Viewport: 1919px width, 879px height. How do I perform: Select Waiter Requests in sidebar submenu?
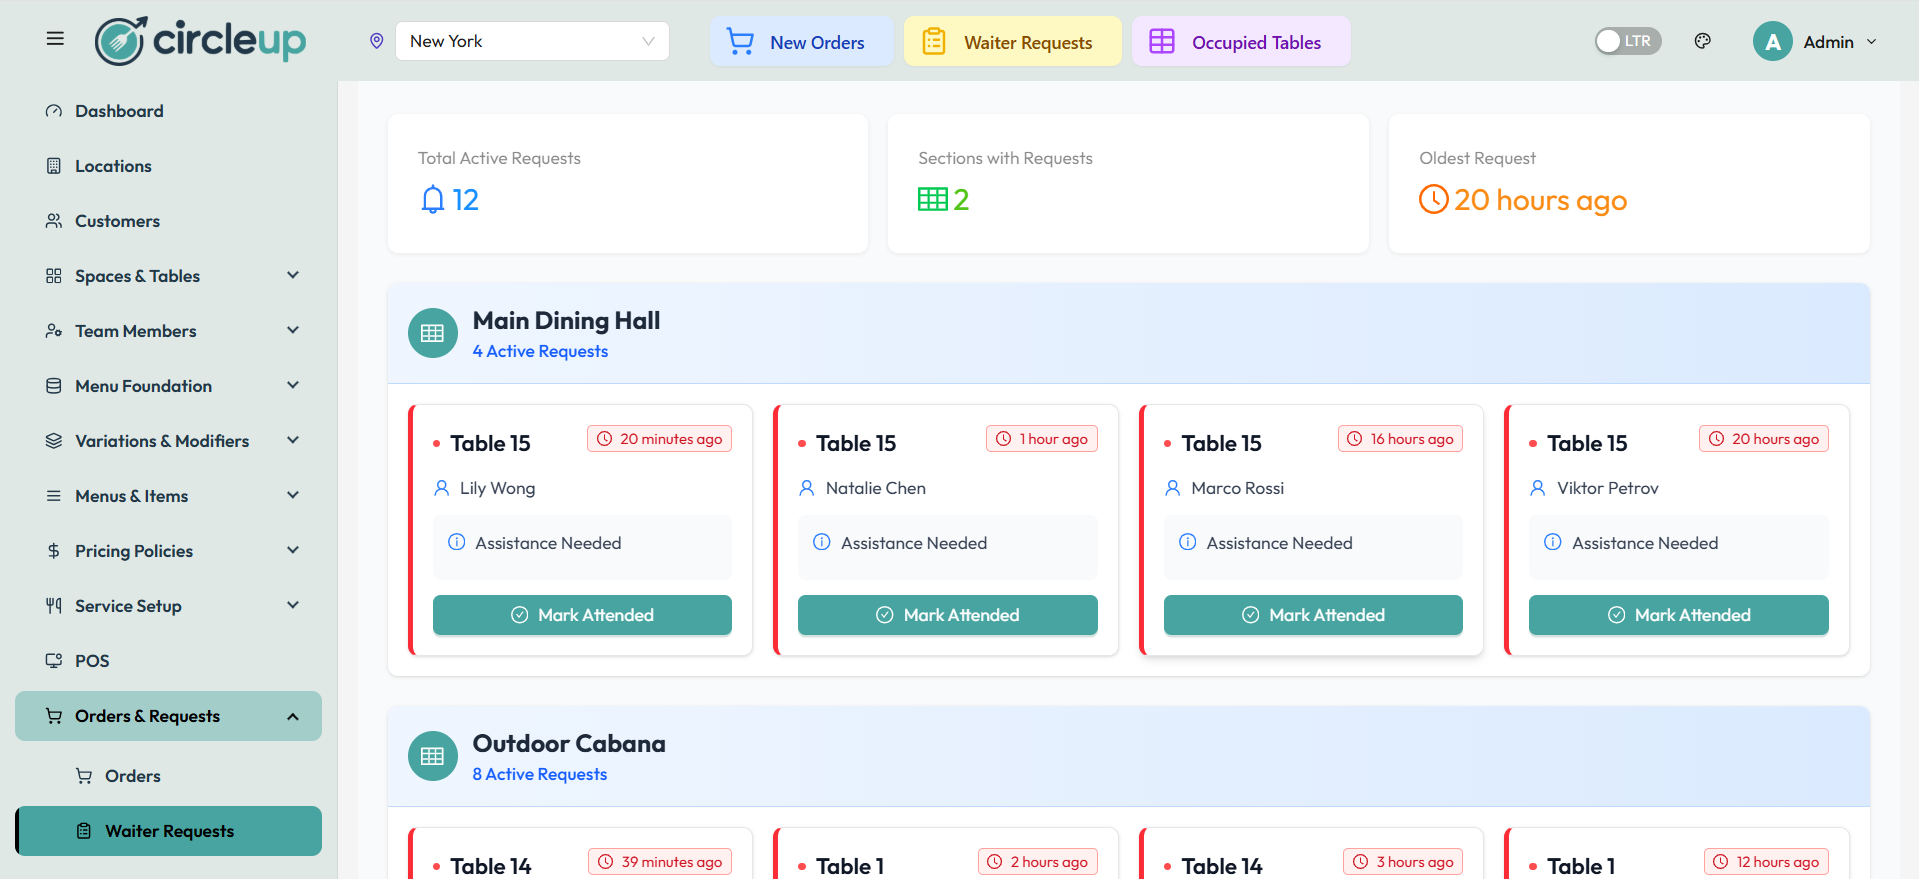click(168, 831)
